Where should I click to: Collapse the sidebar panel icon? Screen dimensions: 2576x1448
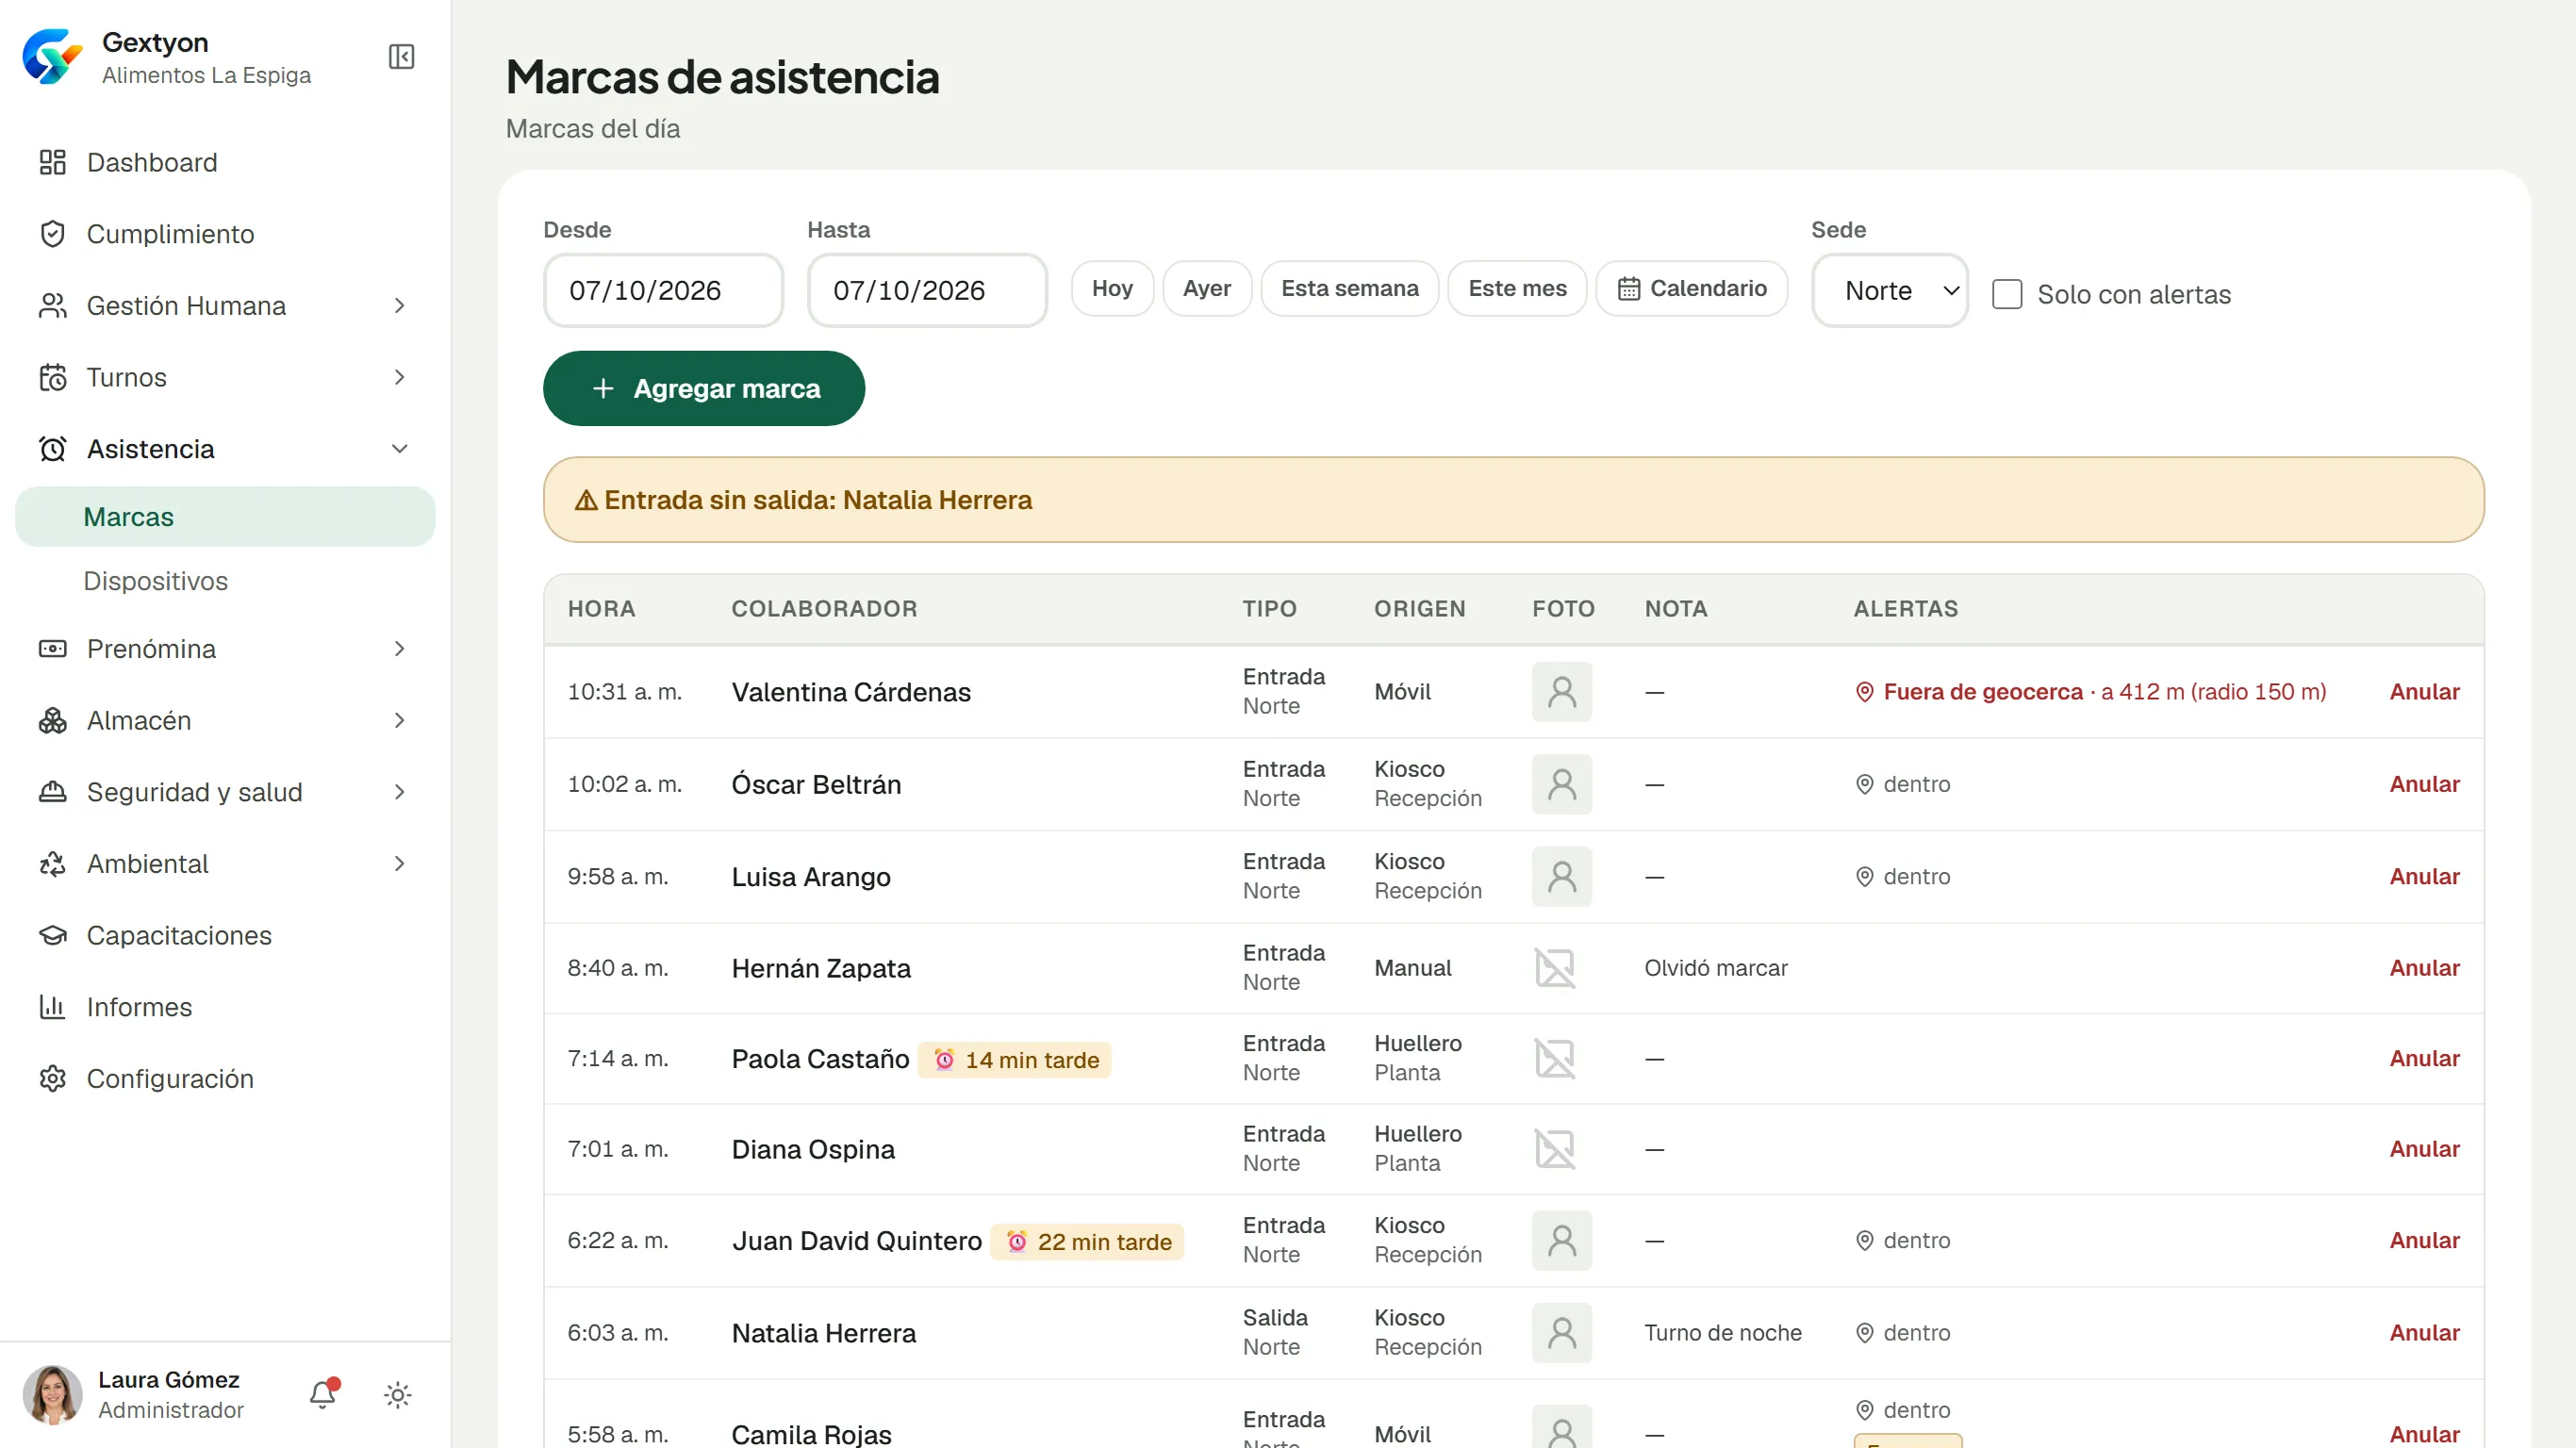click(x=401, y=57)
